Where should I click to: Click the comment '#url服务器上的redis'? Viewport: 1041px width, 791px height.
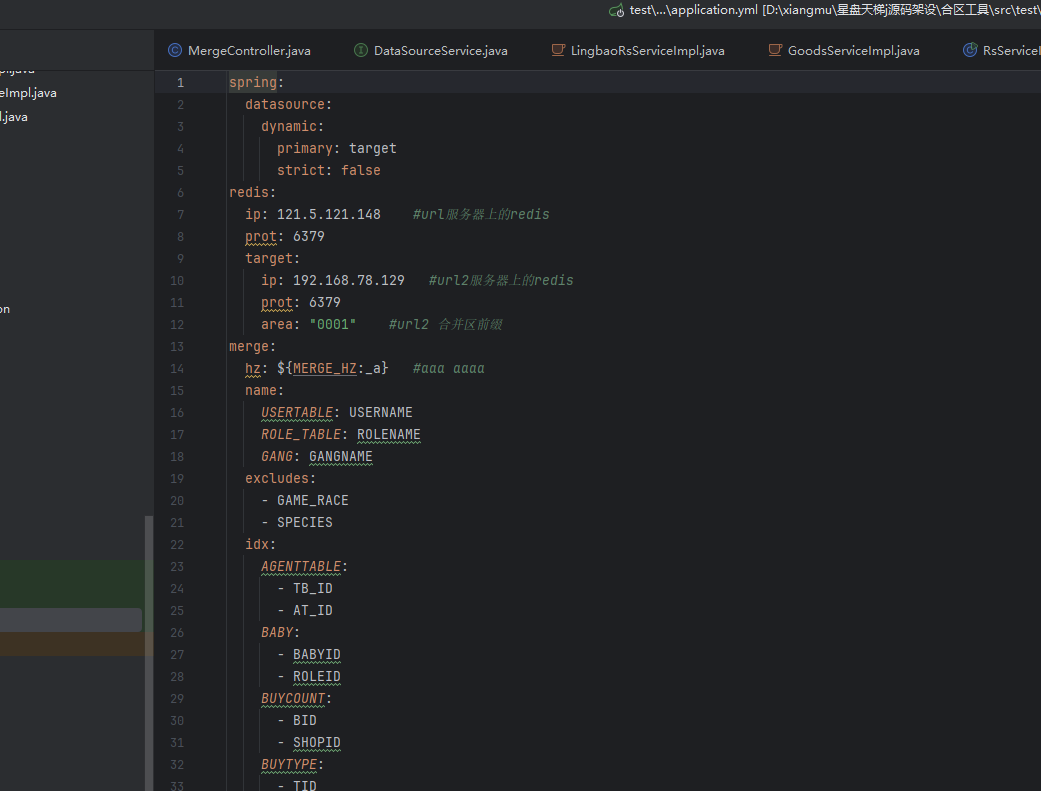tap(481, 215)
